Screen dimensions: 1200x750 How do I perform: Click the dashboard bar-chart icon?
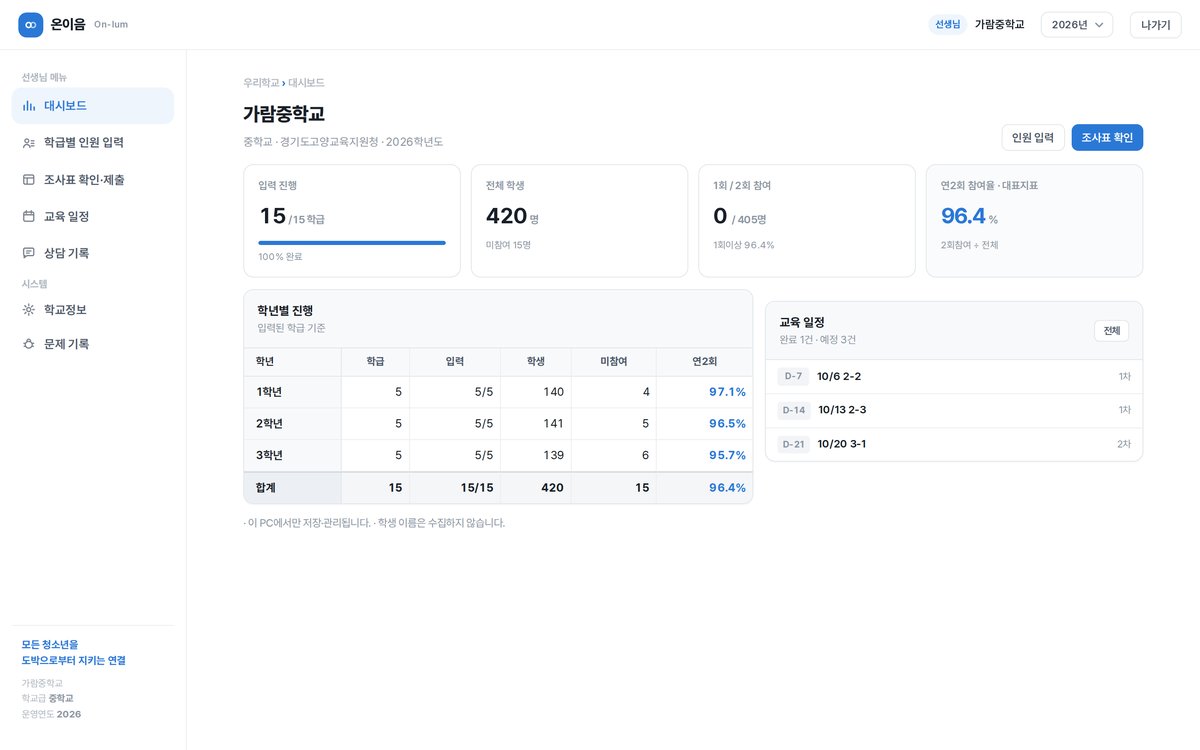click(29, 105)
